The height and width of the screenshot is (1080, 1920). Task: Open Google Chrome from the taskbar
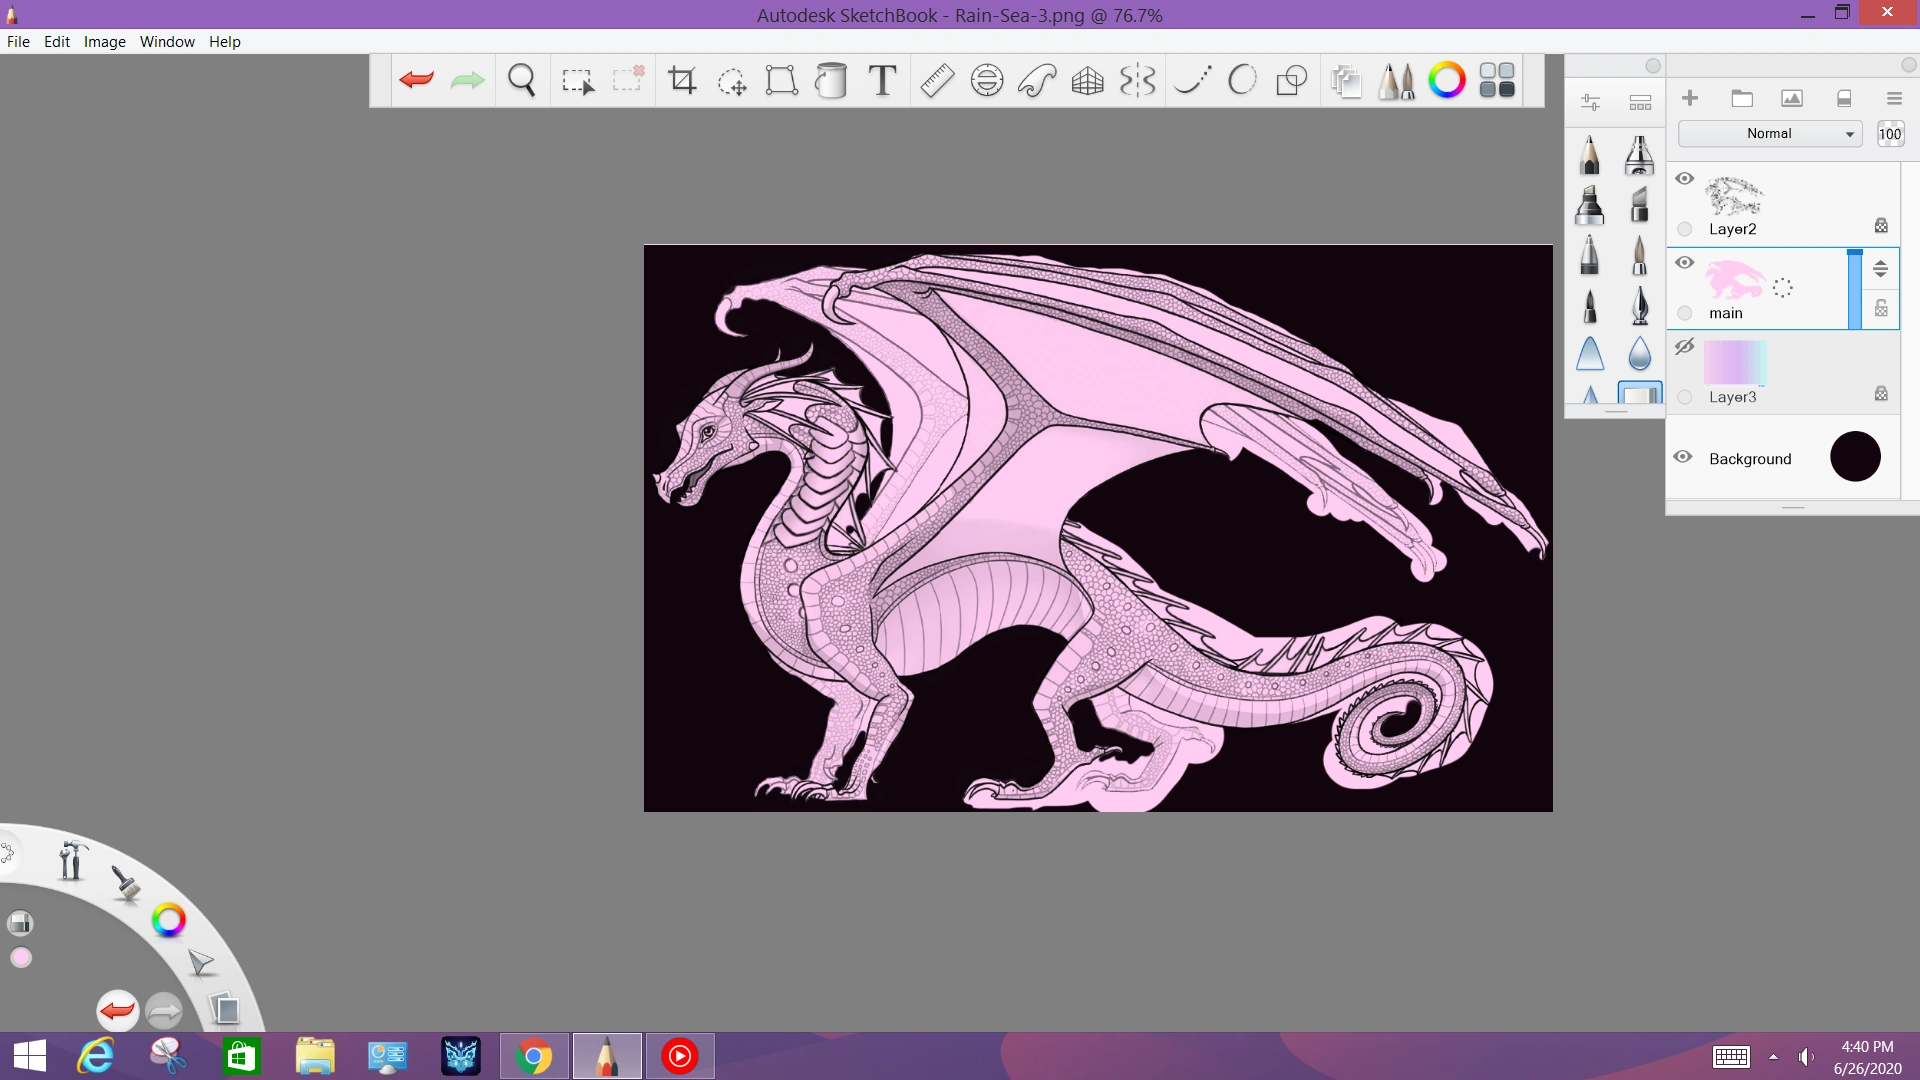pos(534,1056)
